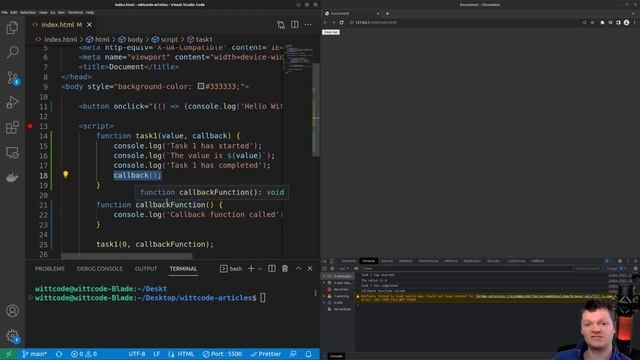This screenshot has width=640, height=360.
Task: Change the UTF-8 file encoding
Action: 137,354
